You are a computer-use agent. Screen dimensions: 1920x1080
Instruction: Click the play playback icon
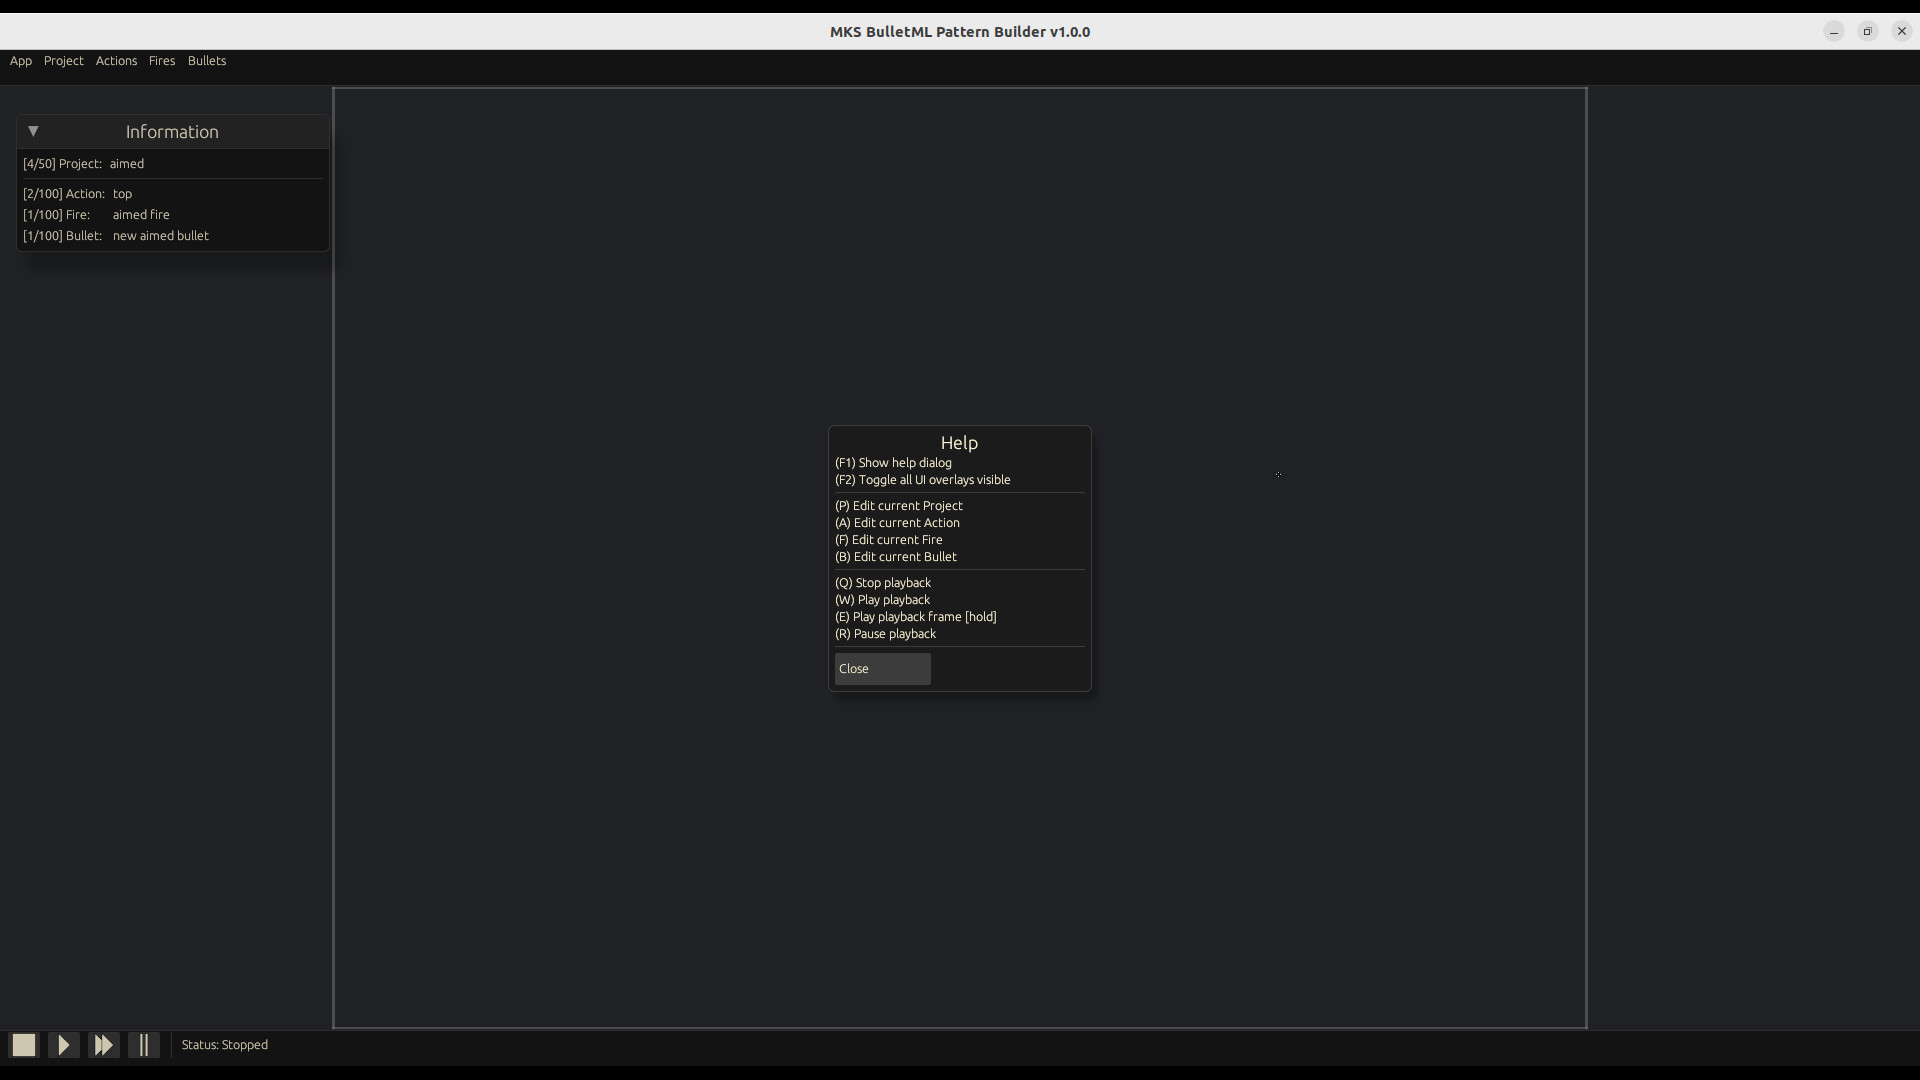pos(62,1044)
